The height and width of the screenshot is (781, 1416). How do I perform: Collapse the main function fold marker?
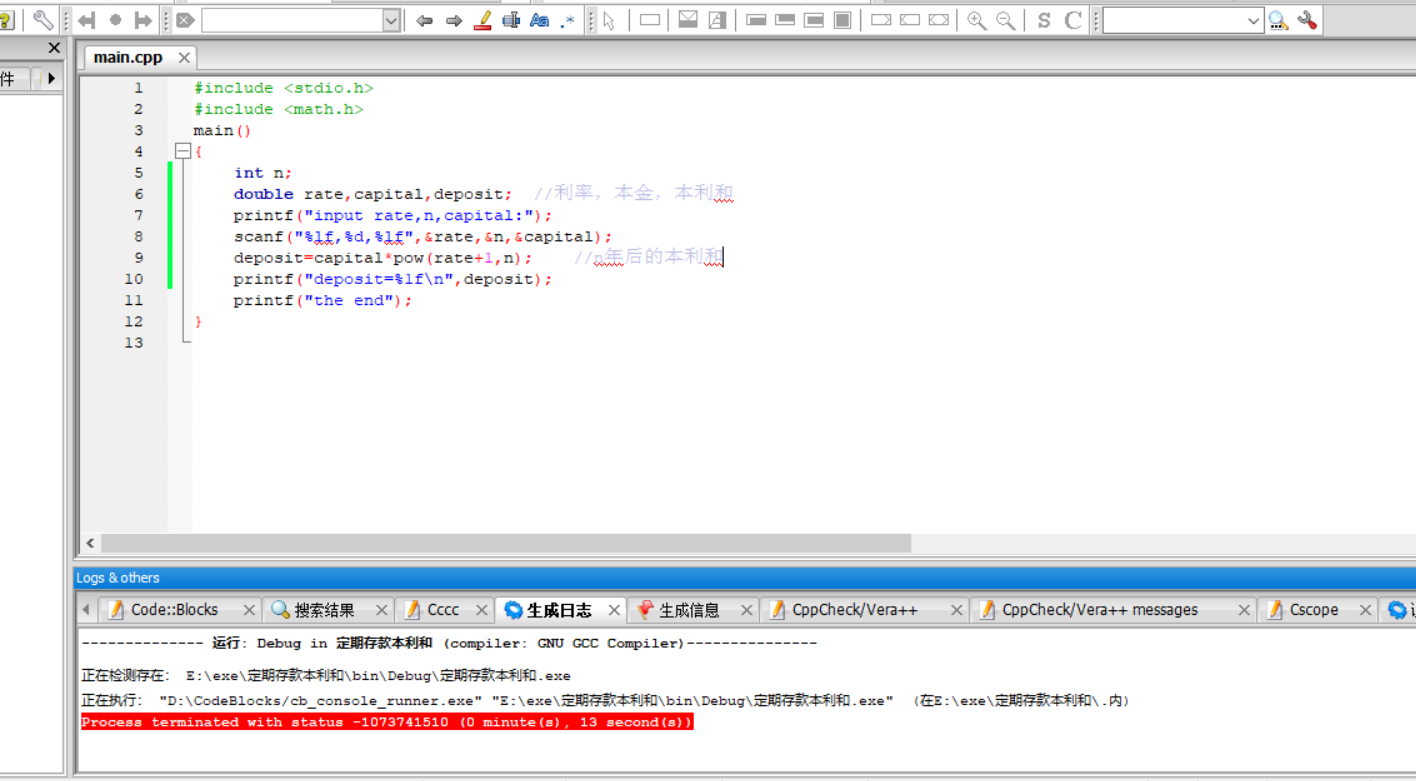(x=183, y=152)
